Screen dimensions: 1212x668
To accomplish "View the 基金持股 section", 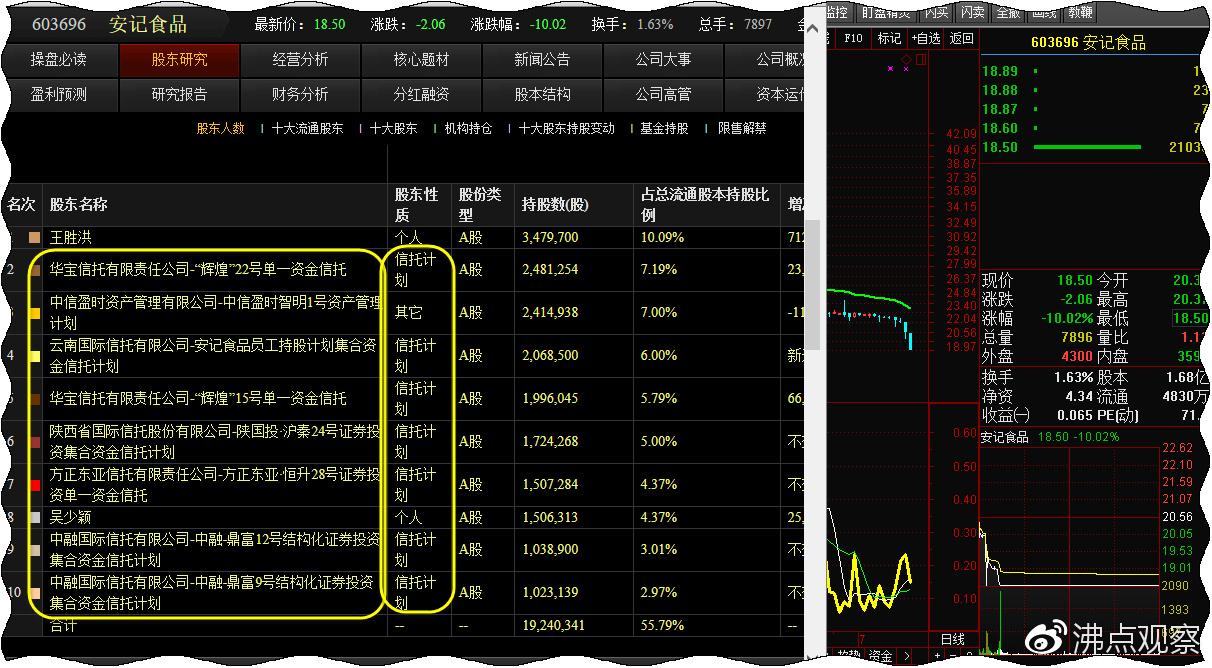I will [x=665, y=129].
